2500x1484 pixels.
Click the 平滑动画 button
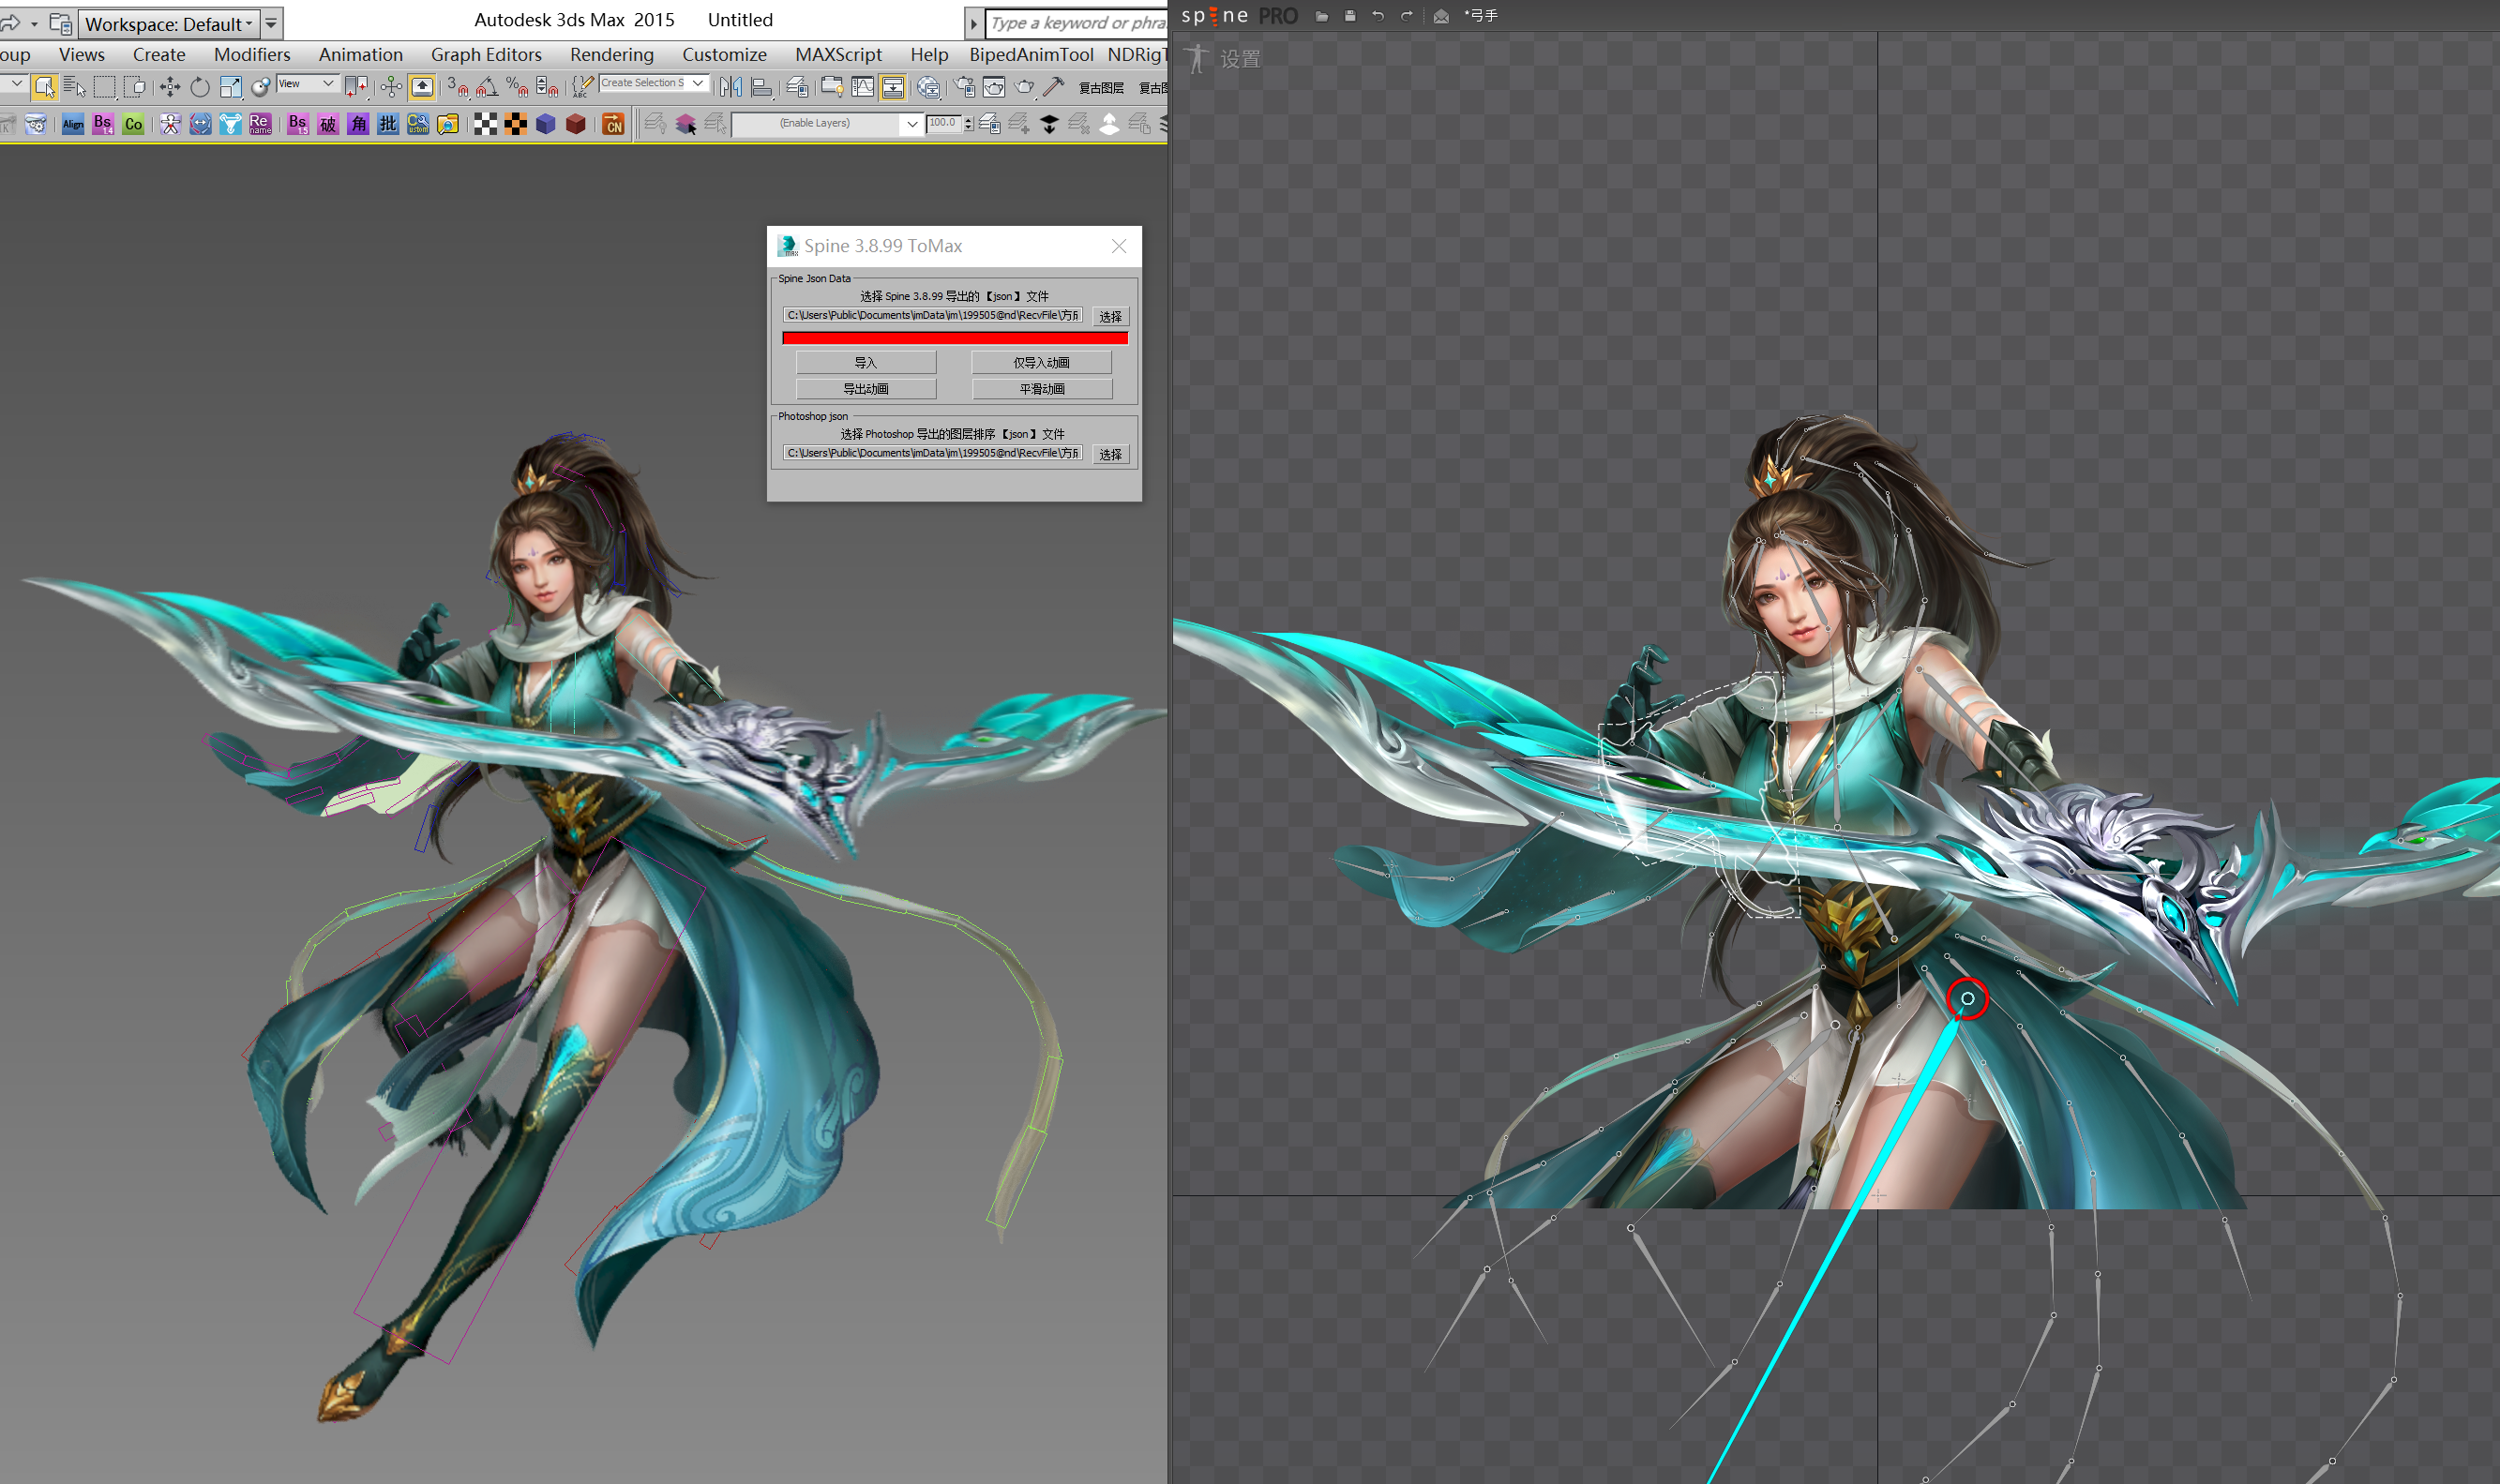pos(1042,389)
